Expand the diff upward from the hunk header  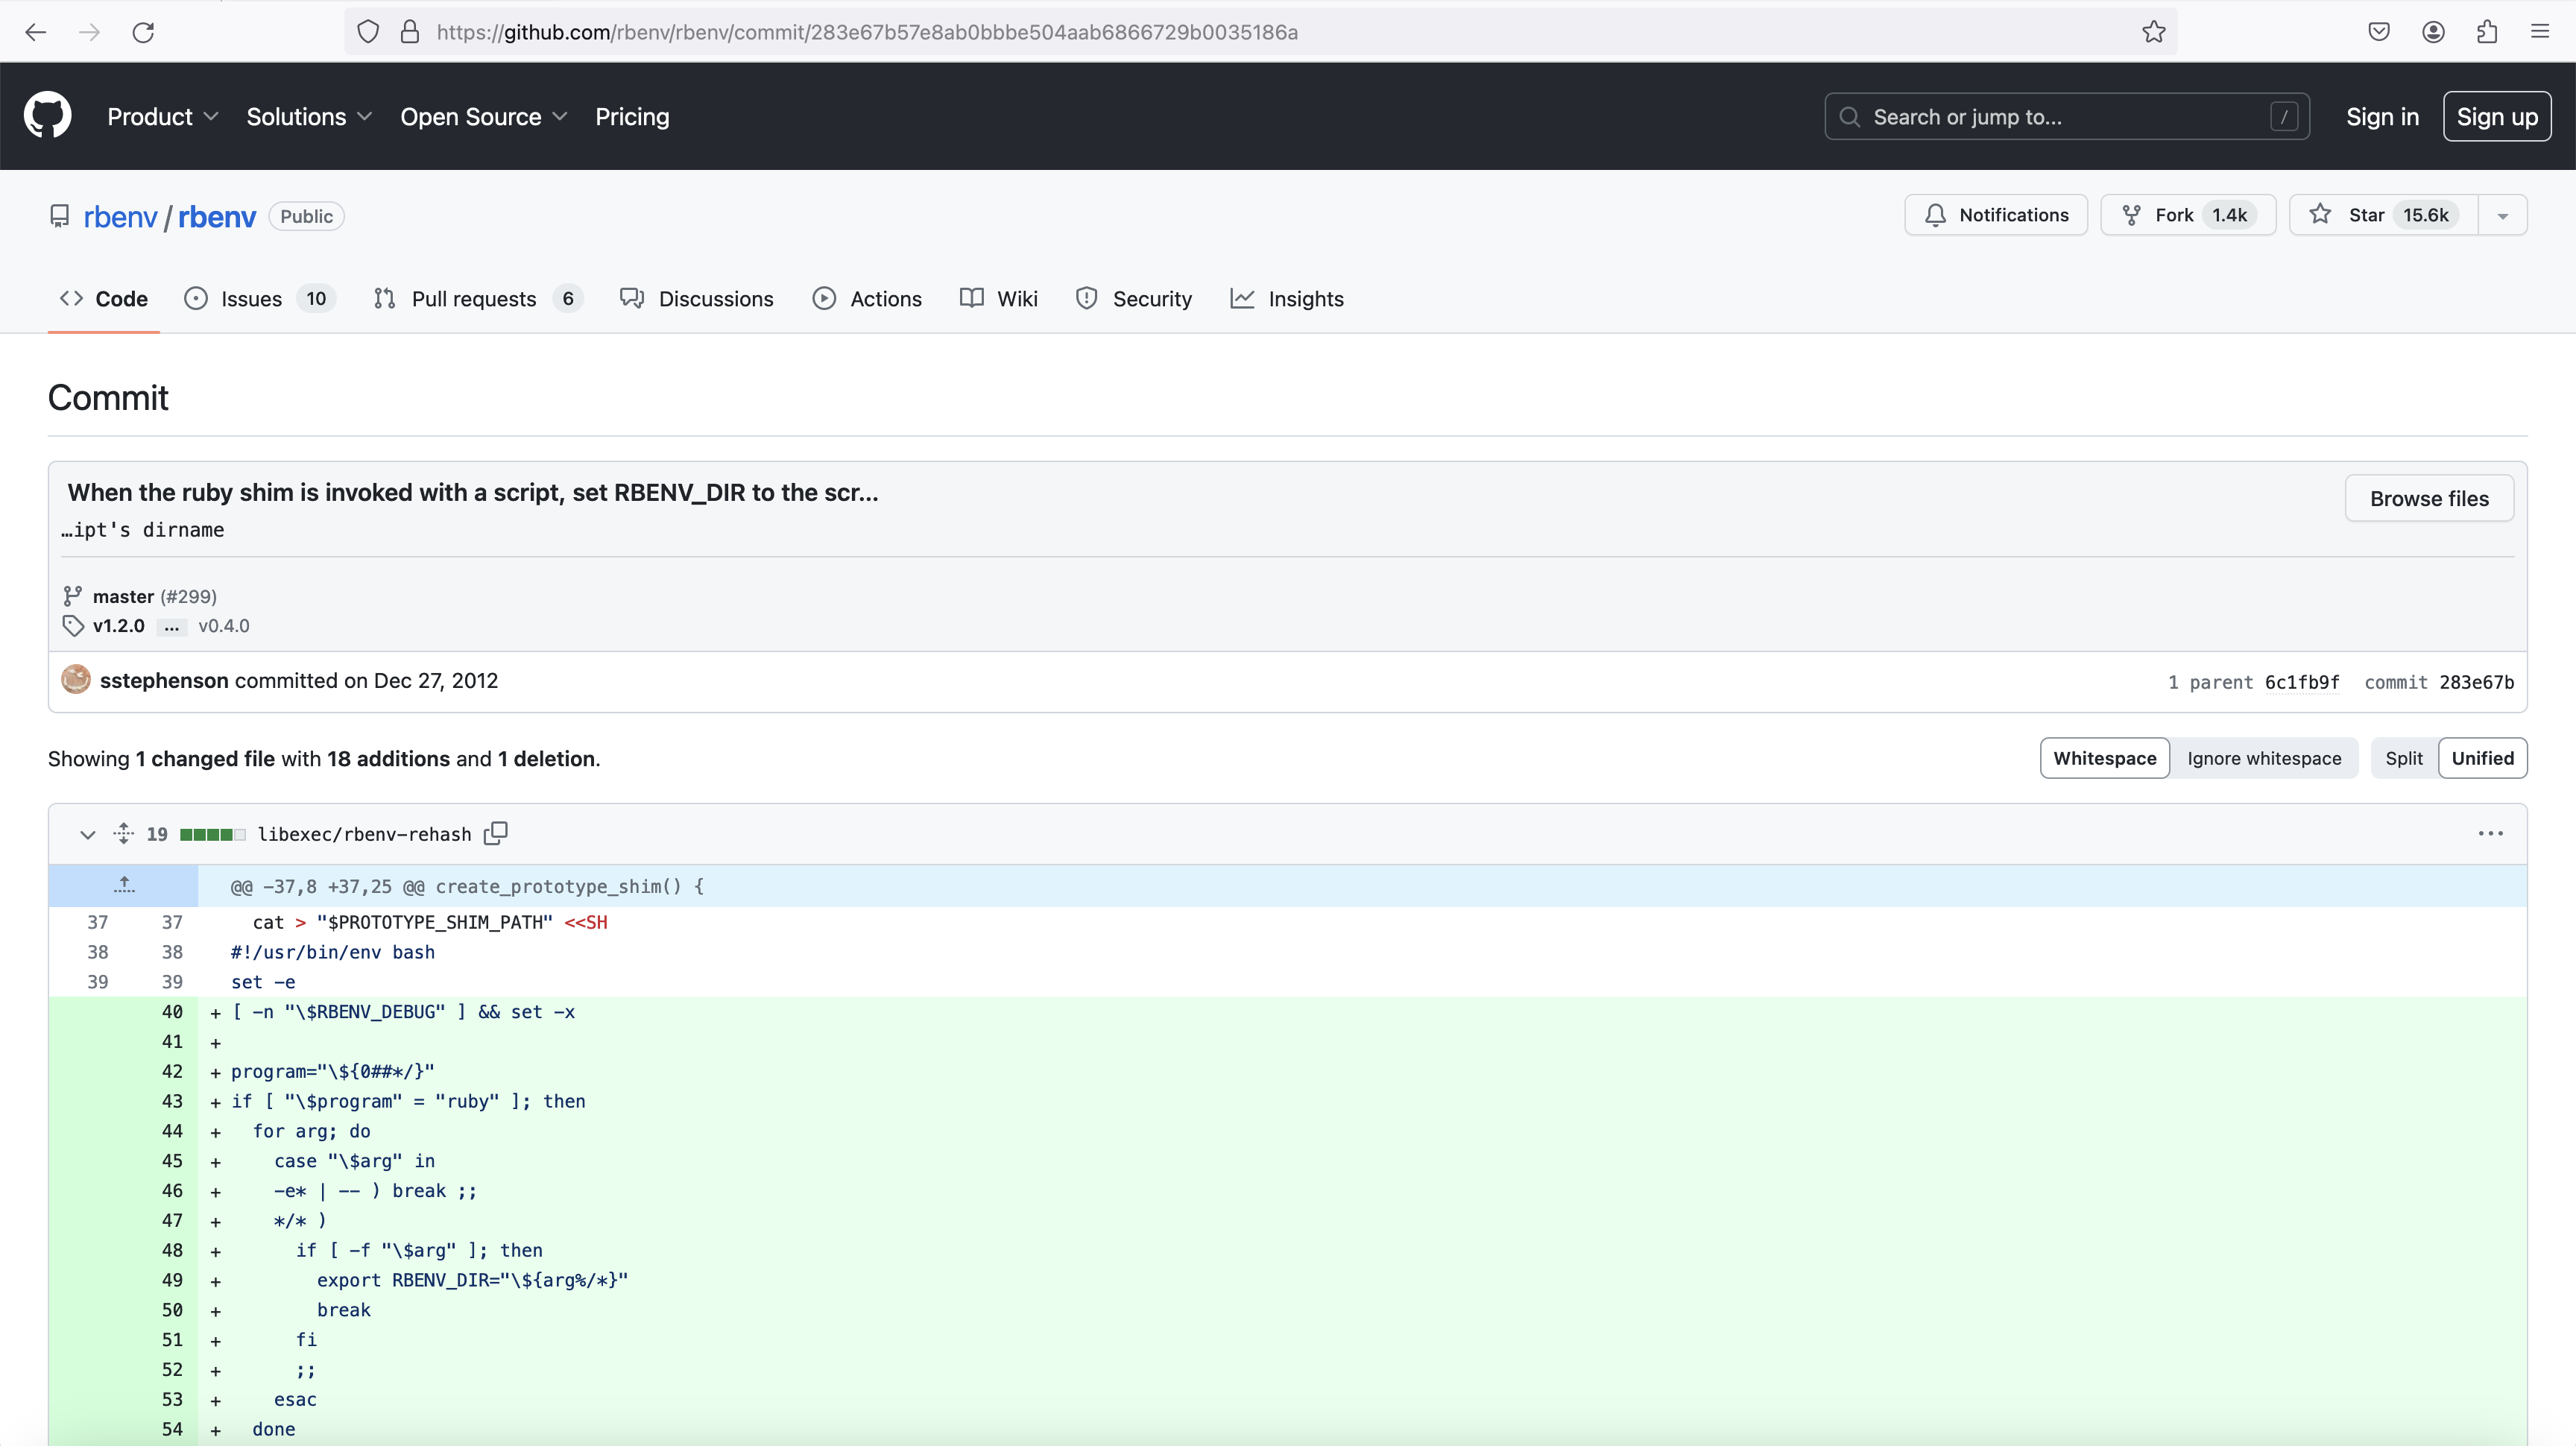click(124, 885)
